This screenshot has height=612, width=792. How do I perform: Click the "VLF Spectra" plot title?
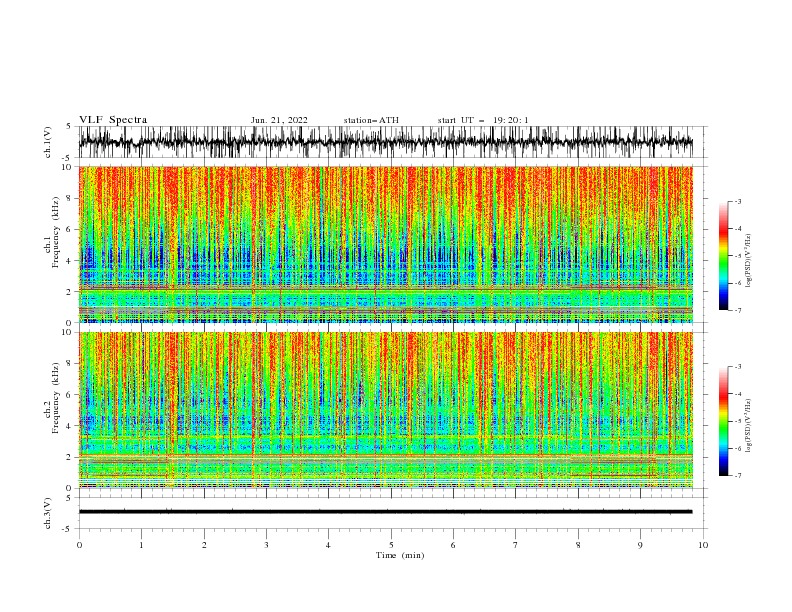(113, 120)
